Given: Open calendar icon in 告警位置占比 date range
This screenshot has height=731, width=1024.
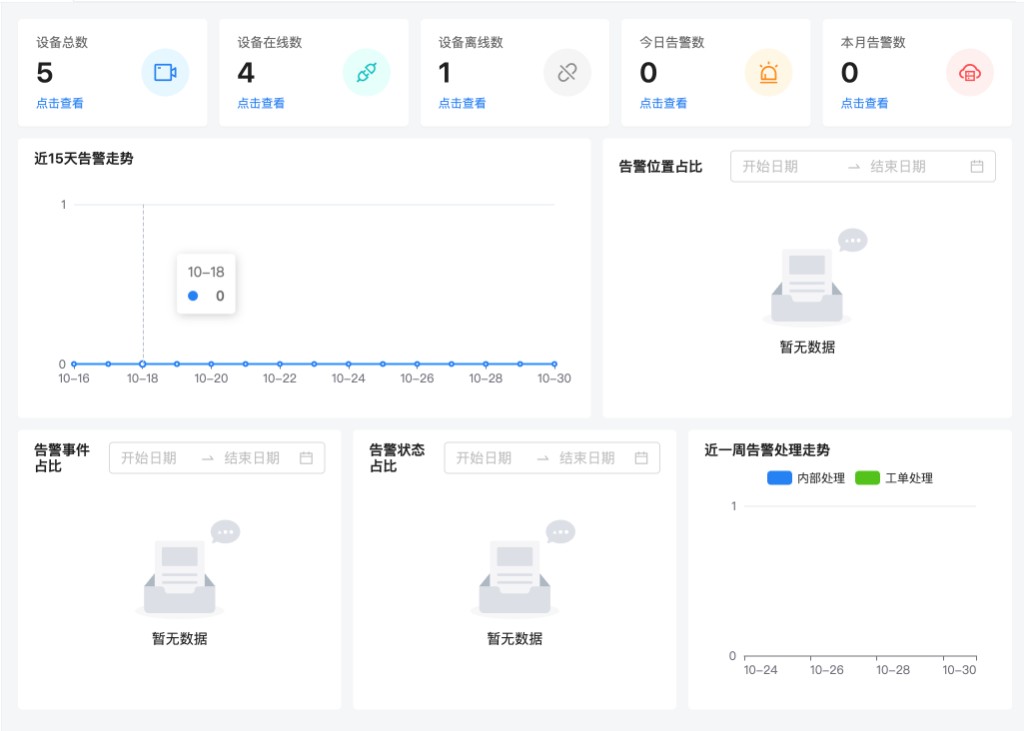Looking at the screenshot, I should (977, 167).
